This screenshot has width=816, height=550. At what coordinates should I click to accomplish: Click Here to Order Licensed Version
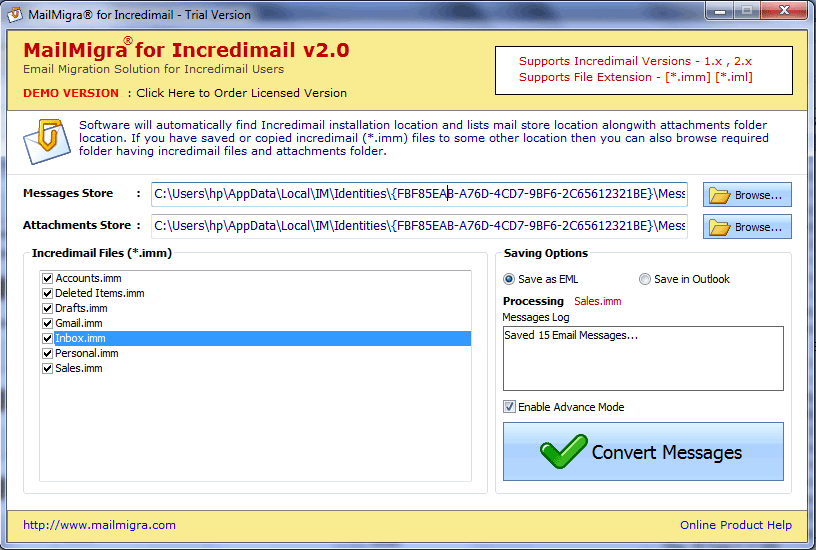[x=241, y=93]
